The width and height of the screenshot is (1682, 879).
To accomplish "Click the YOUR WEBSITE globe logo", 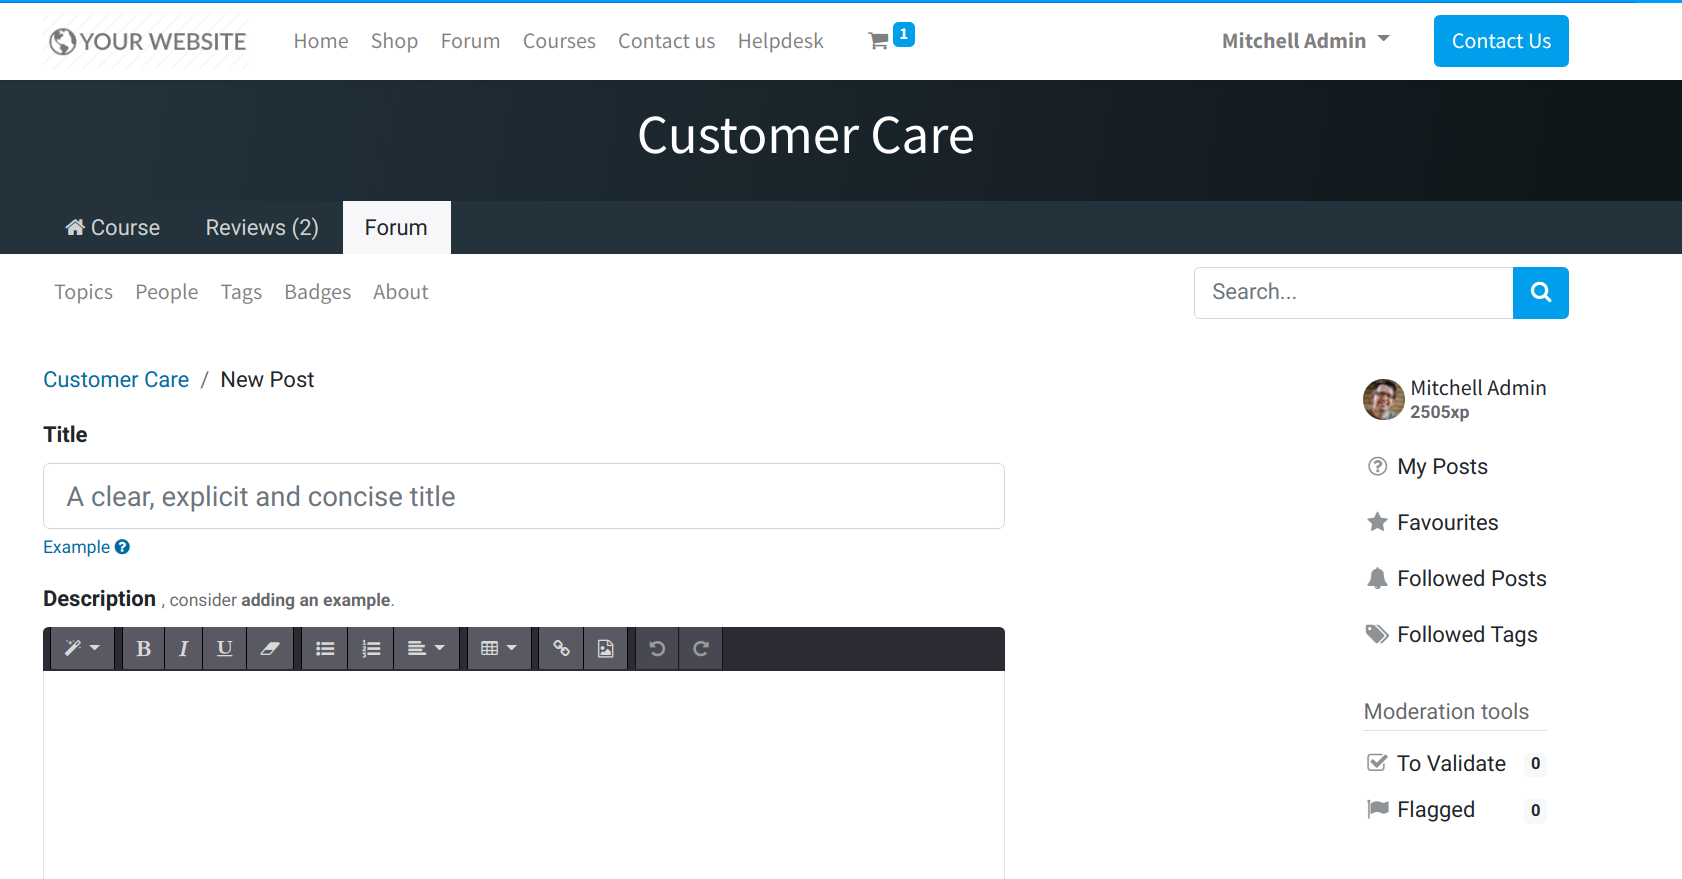I will click(147, 41).
